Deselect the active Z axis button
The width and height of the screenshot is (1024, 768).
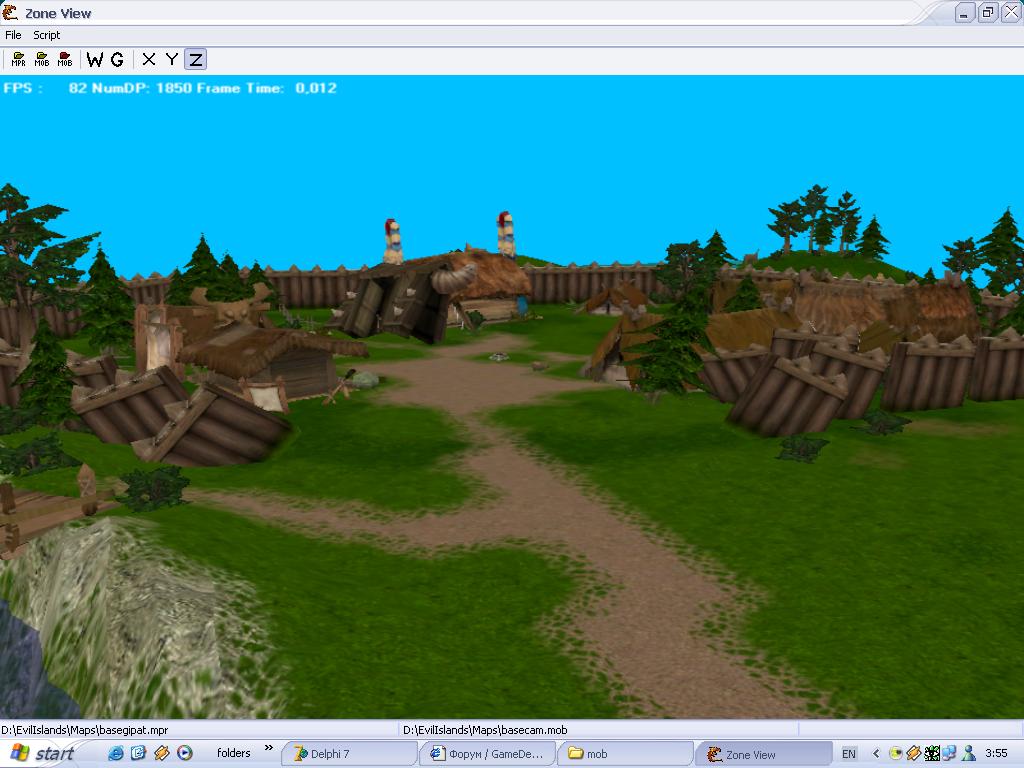[196, 60]
